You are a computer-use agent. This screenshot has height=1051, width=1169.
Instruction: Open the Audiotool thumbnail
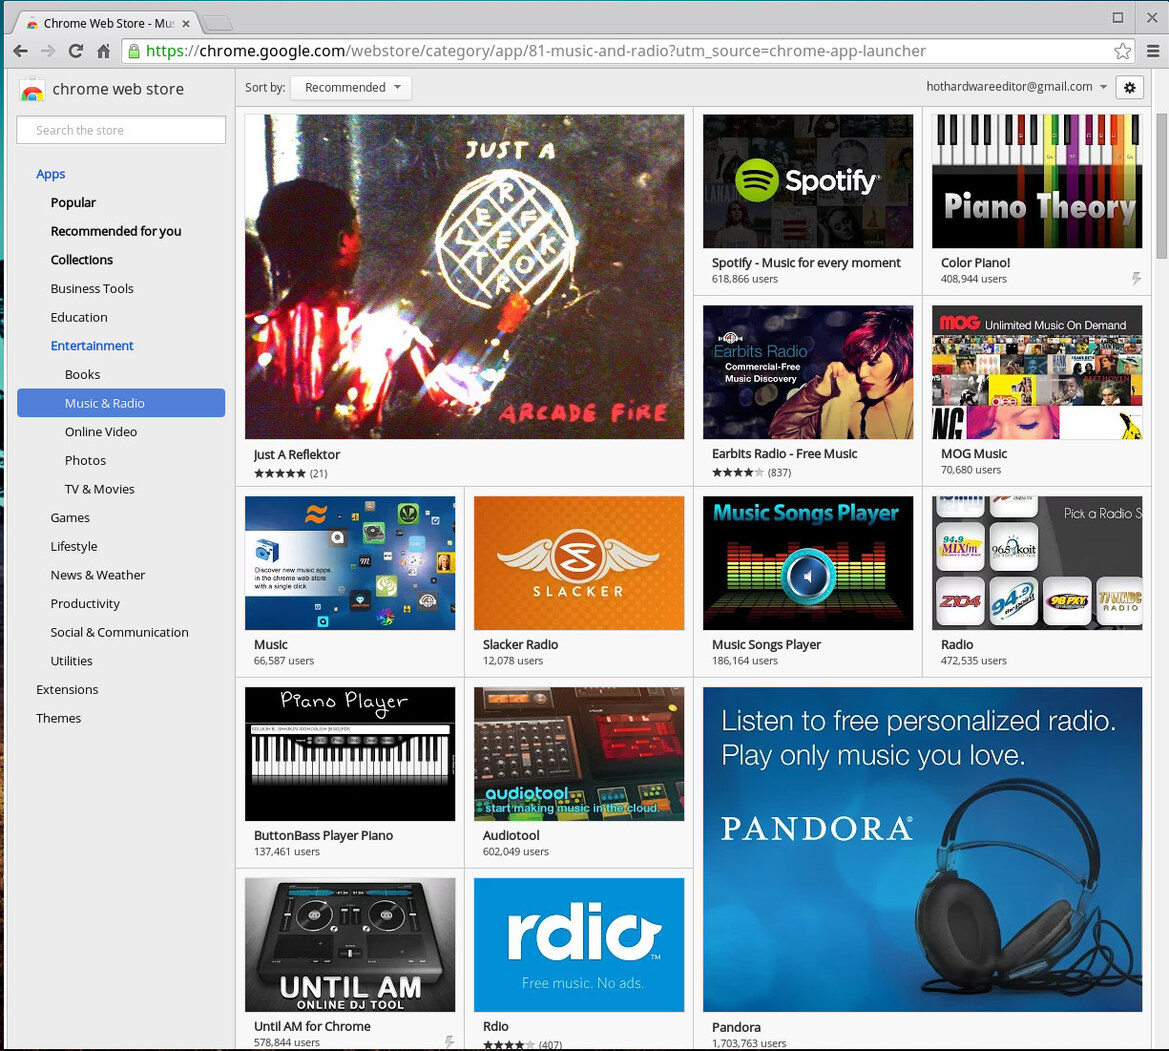[x=579, y=754]
